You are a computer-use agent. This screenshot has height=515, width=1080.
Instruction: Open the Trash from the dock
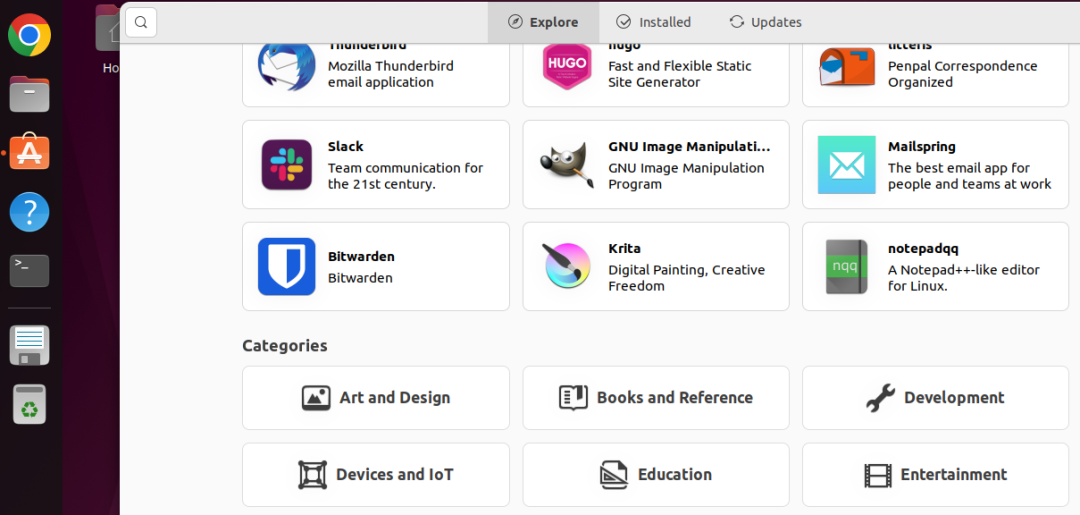coord(29,404)
